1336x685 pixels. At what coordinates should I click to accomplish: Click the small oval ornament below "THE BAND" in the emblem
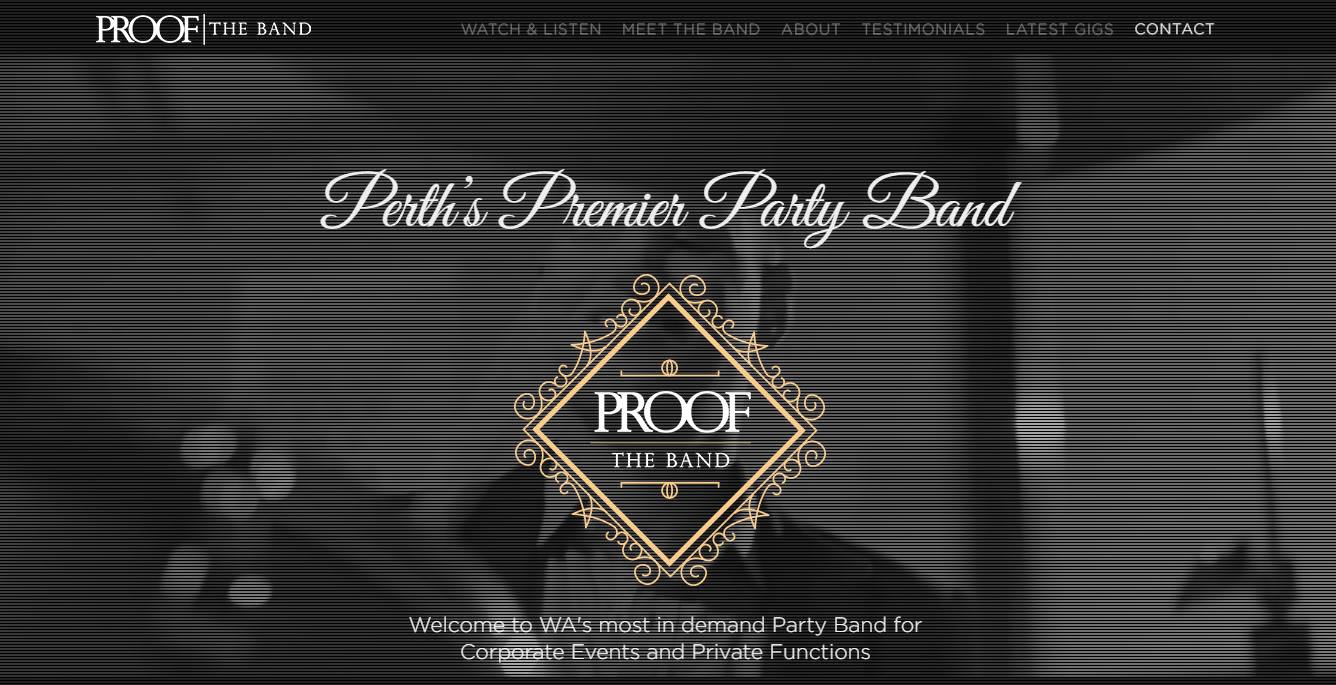669,491
